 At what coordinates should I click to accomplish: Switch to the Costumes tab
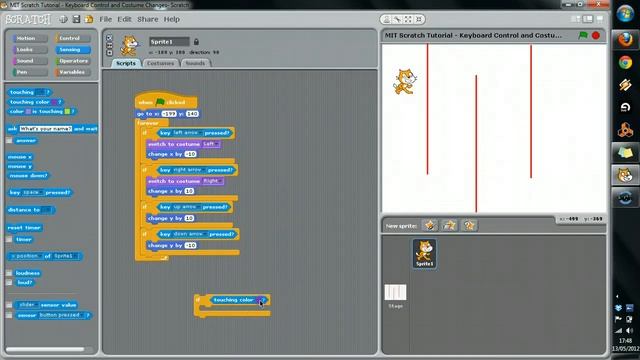pyautogui.click(x=160, y=63)
